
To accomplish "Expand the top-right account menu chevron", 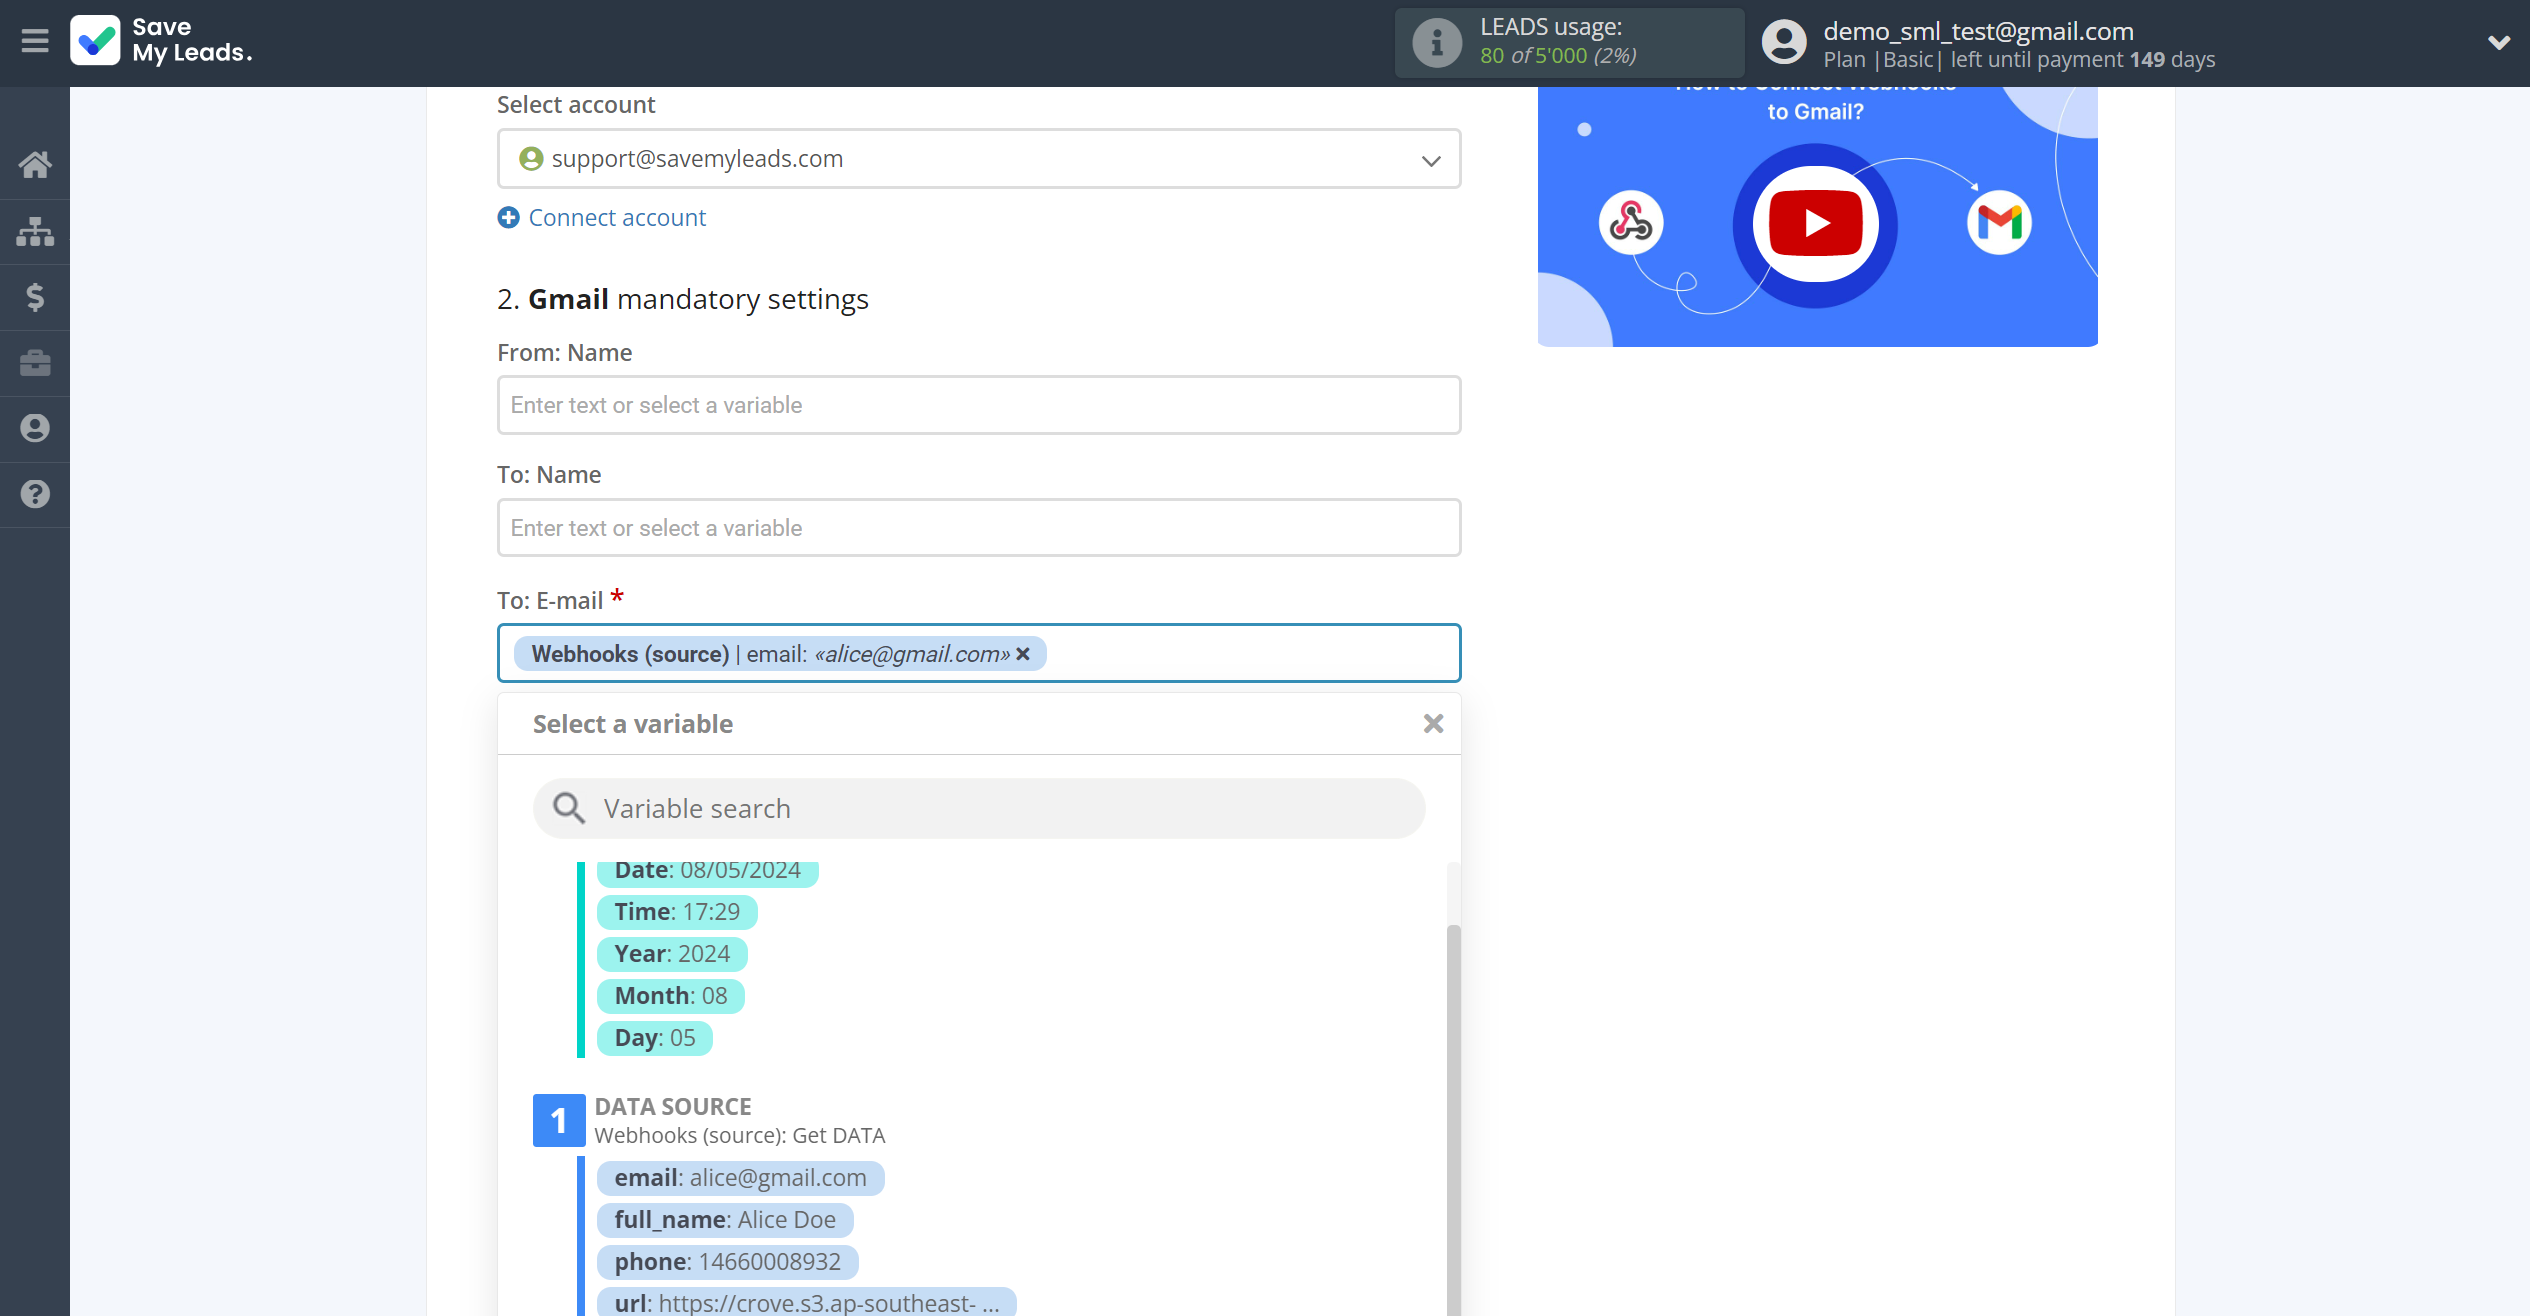I will point(2498,42).
